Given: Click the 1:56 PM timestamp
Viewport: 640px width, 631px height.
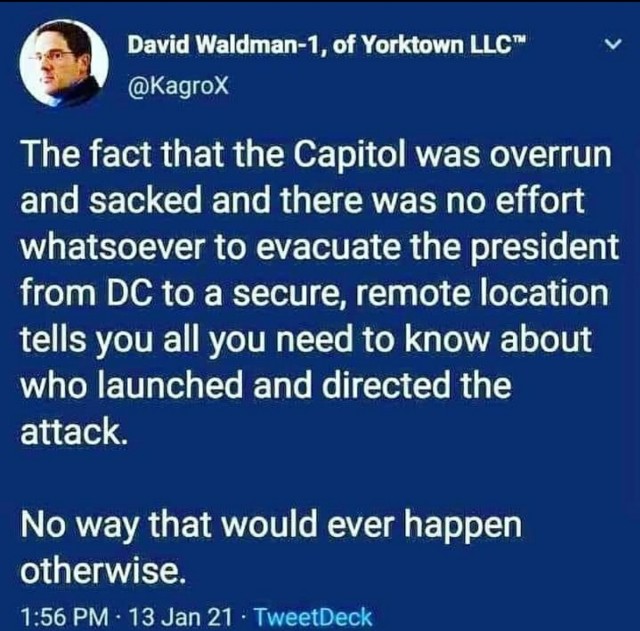Looking at the screenshot, I should coord(65,616).
